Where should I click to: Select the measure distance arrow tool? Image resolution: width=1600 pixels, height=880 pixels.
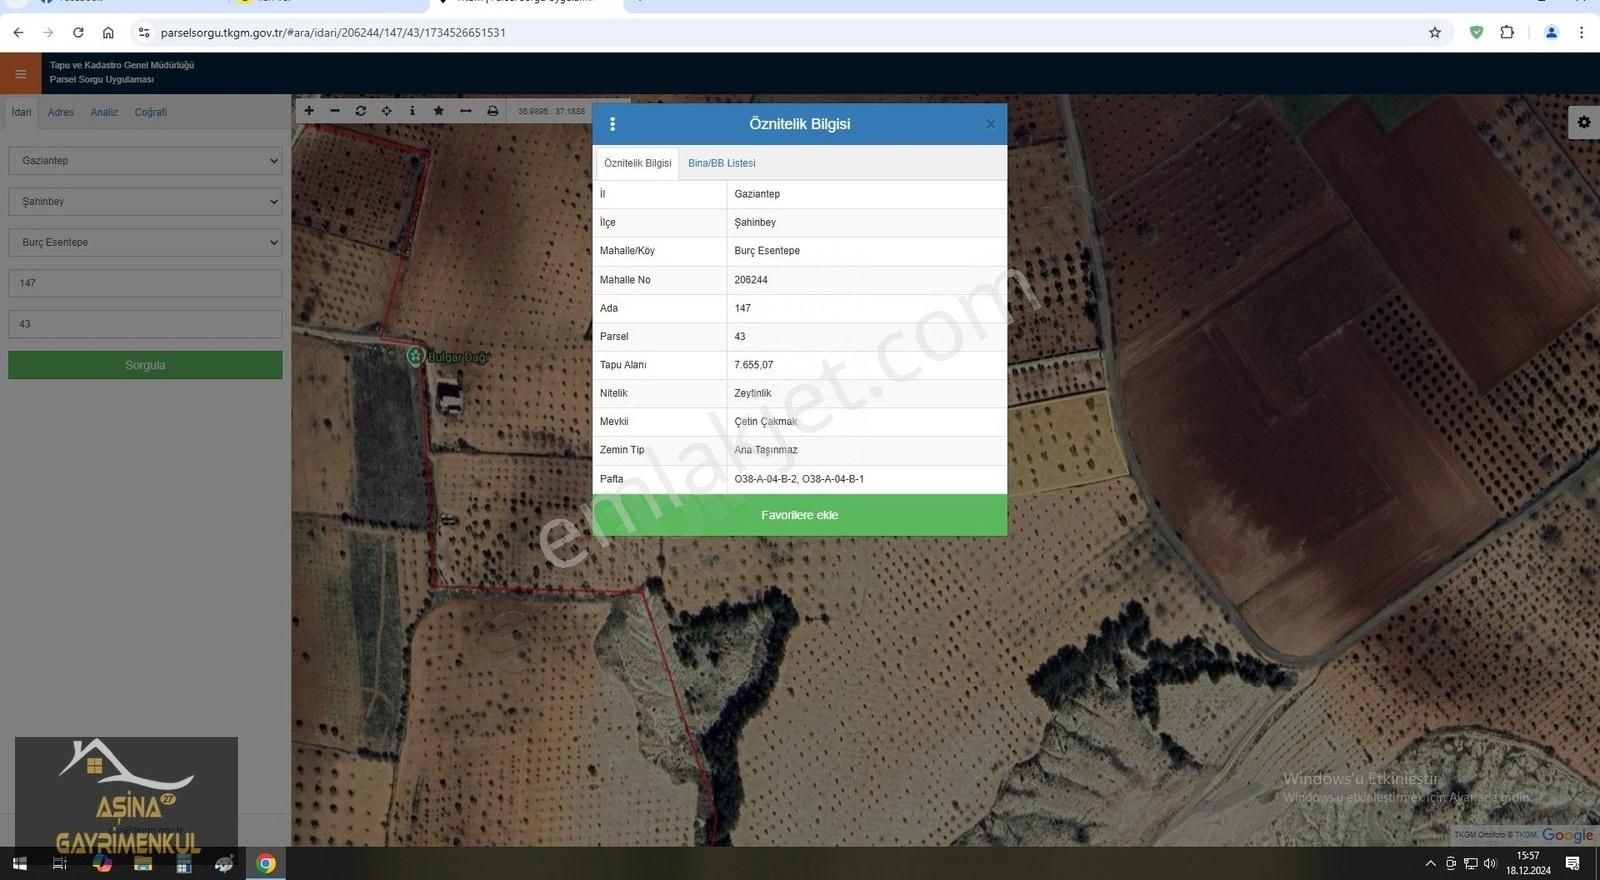coord(466,111)
